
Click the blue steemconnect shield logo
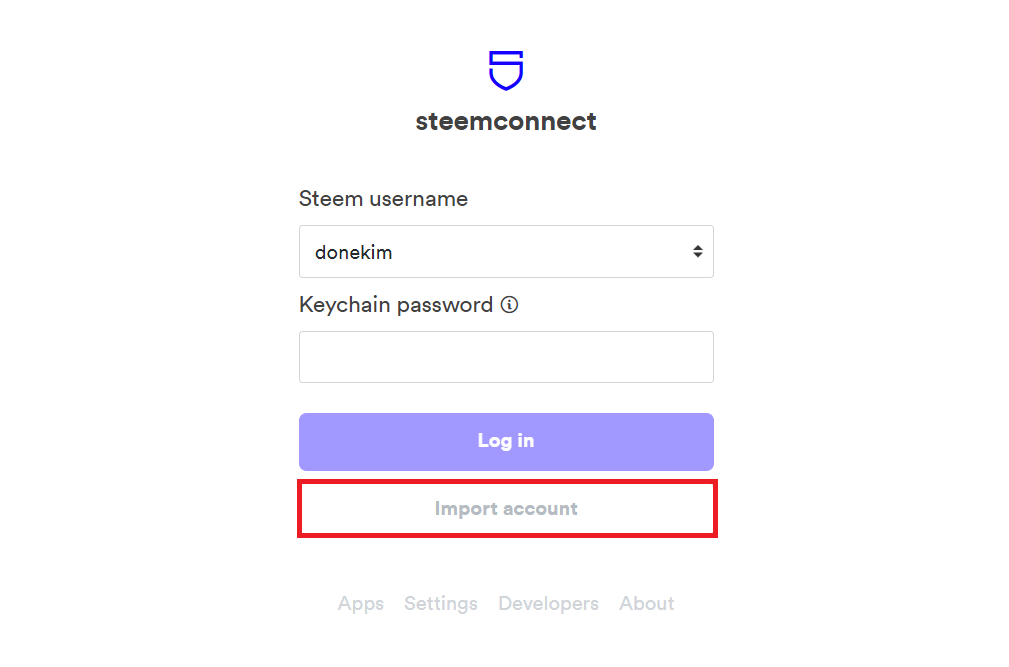506,71
